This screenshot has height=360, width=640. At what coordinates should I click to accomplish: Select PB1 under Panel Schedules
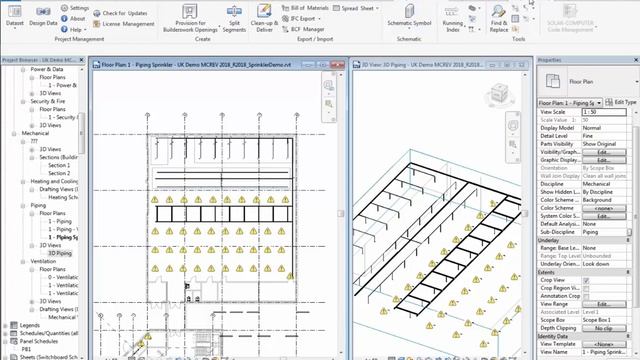tap(26, 349)
